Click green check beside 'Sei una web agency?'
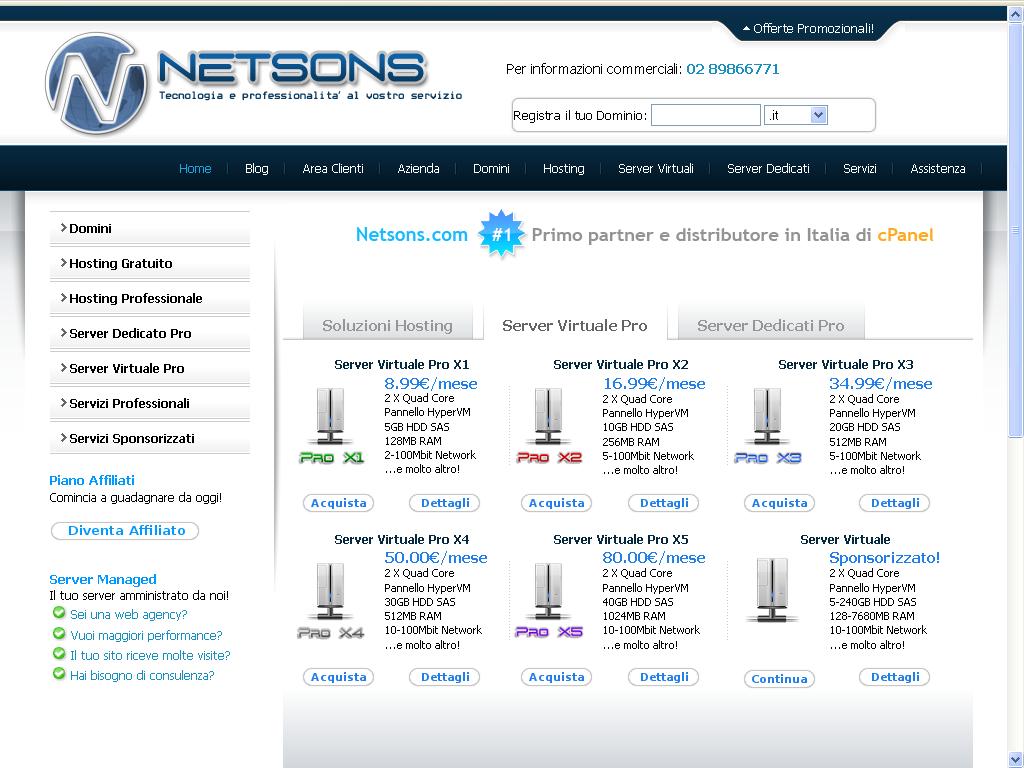Image resolution: width=1024 pixels, height=768 pixels. click(59, 613)
